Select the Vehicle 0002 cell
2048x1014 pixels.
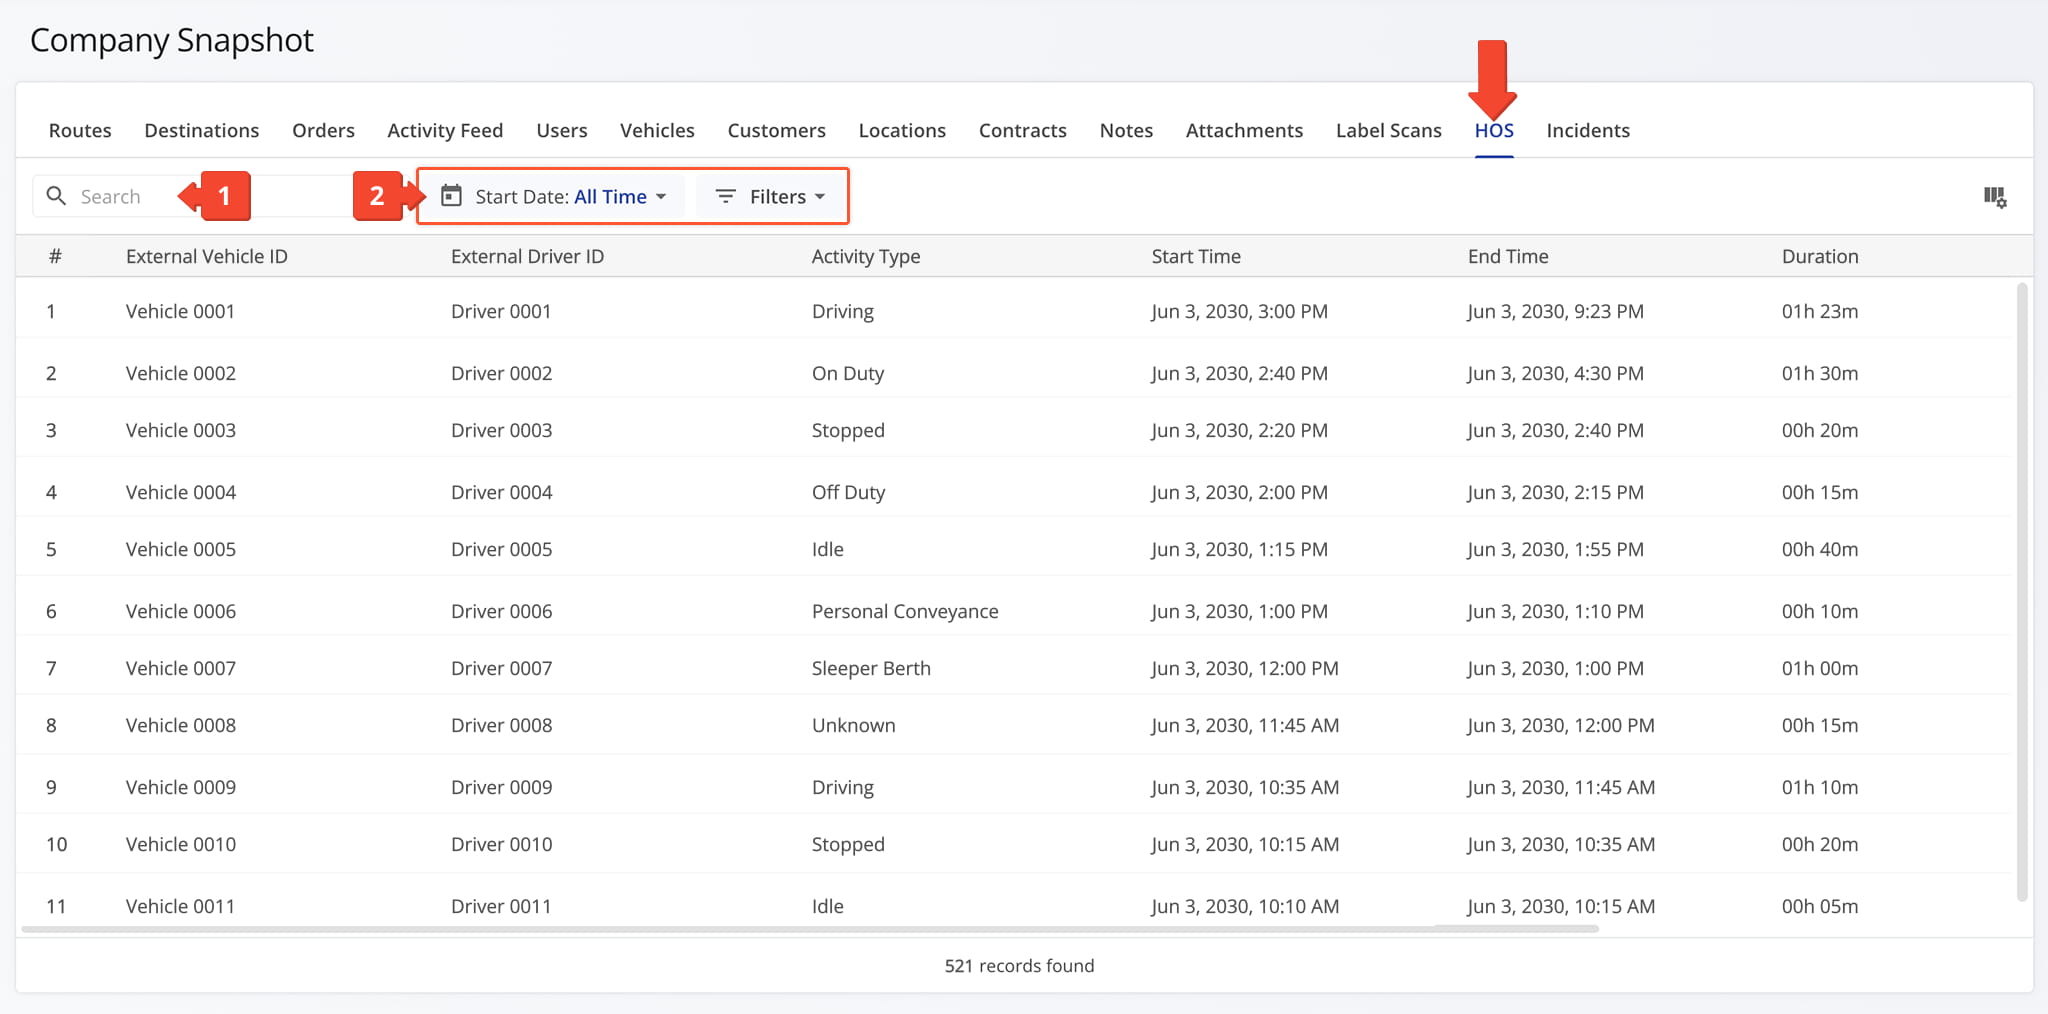pos(181,373)
